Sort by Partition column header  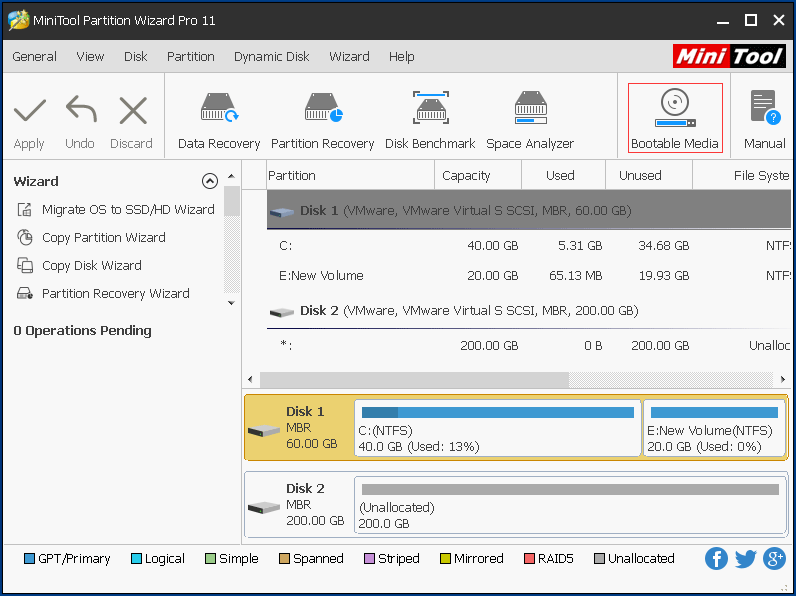click(350, 175)
